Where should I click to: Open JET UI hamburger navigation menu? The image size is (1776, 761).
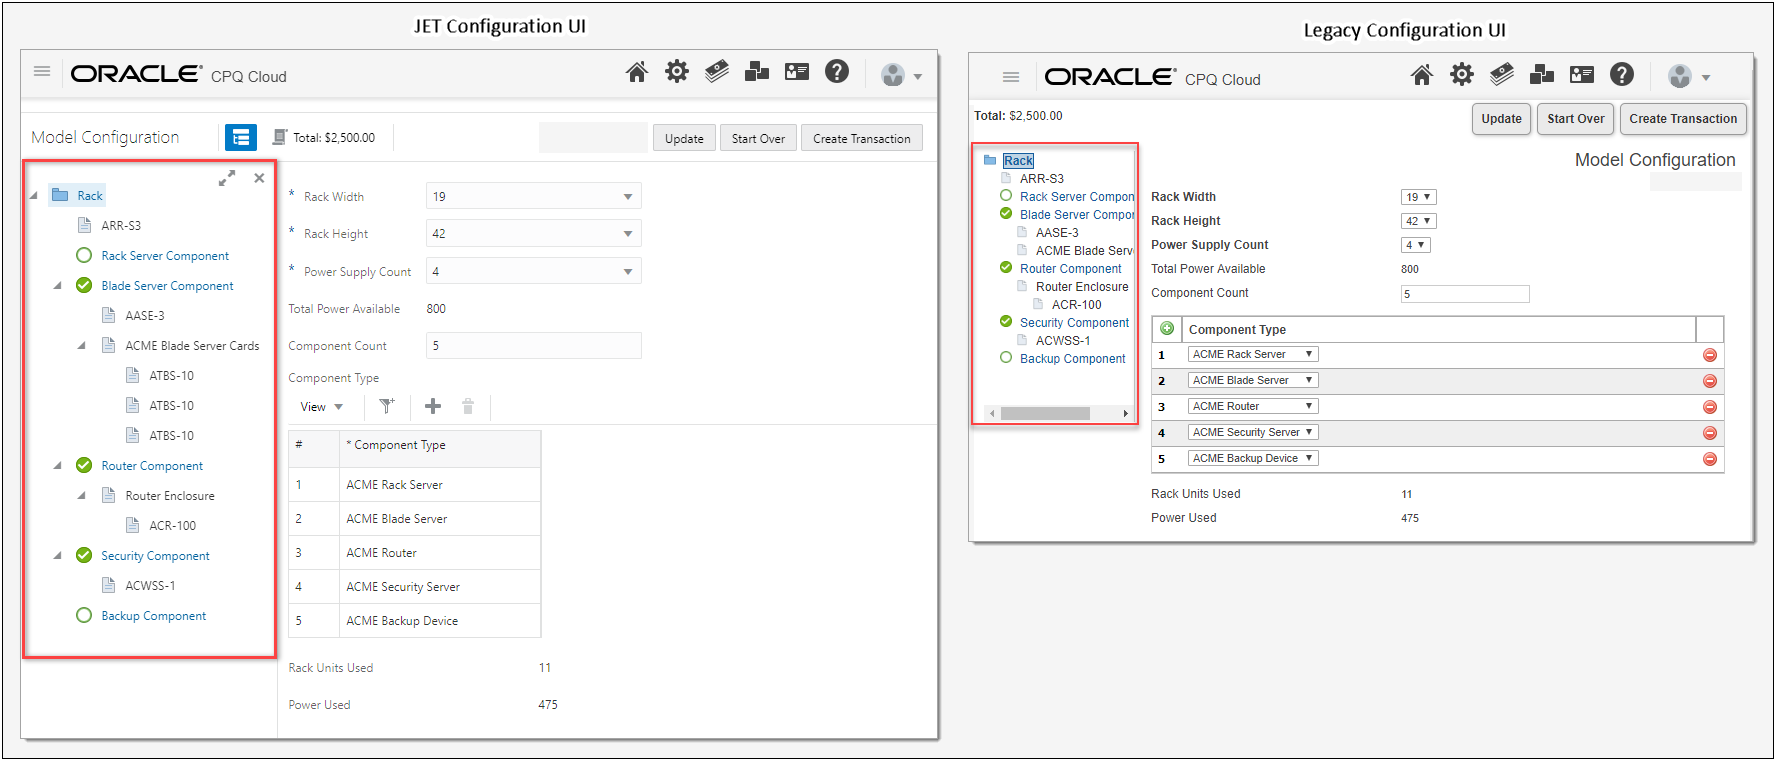pyautogui.click(x=42, y=71)
